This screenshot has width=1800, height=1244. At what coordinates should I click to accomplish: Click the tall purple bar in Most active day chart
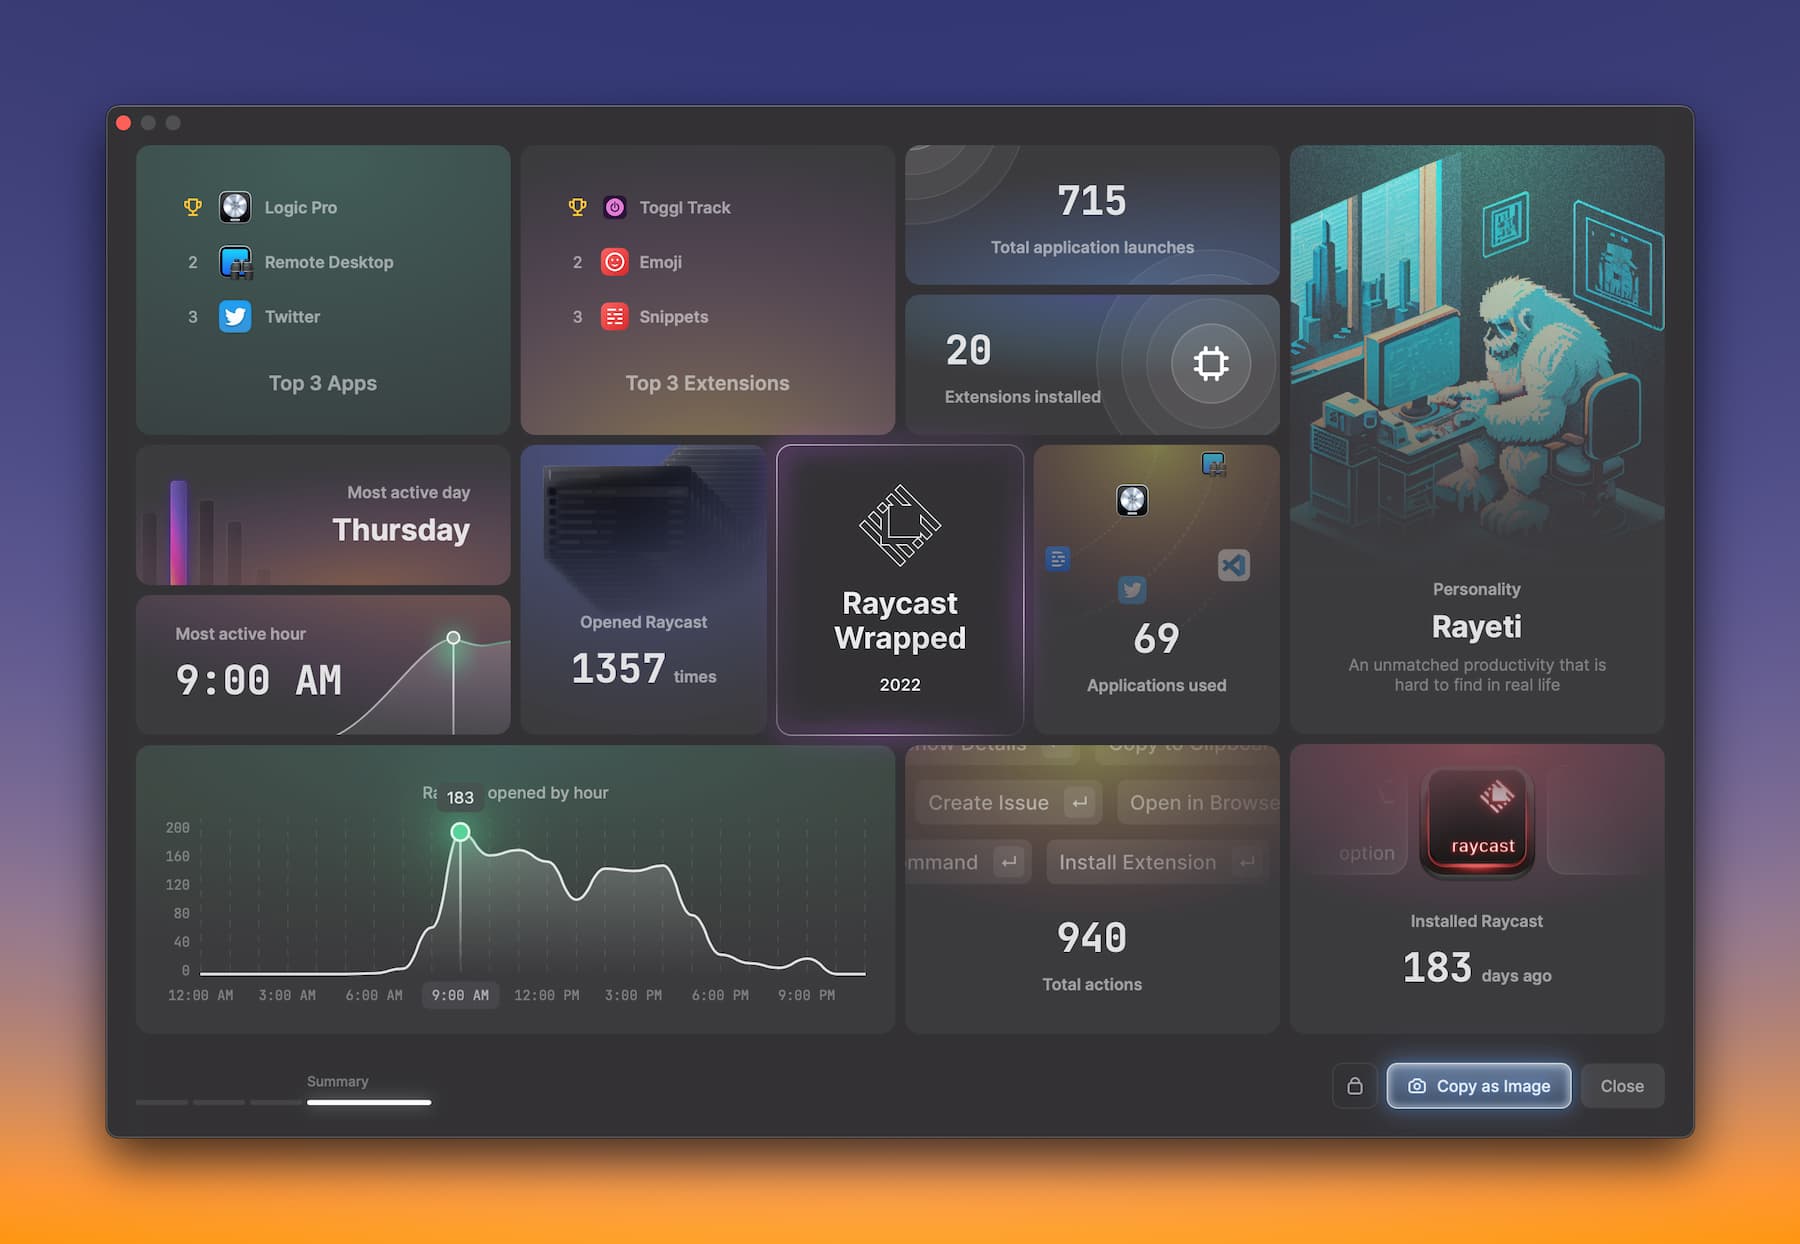[x=178, y=533]
